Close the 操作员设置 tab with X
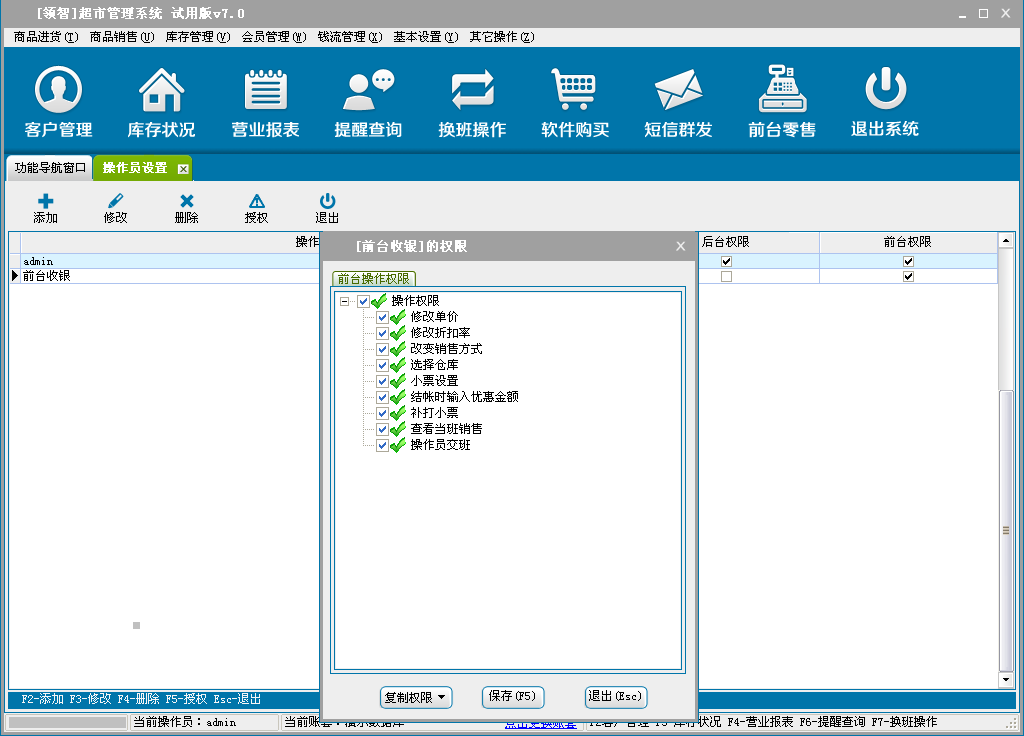This screenshot has width=1024, height=736. pyautogui.click(x=184, y=169)
